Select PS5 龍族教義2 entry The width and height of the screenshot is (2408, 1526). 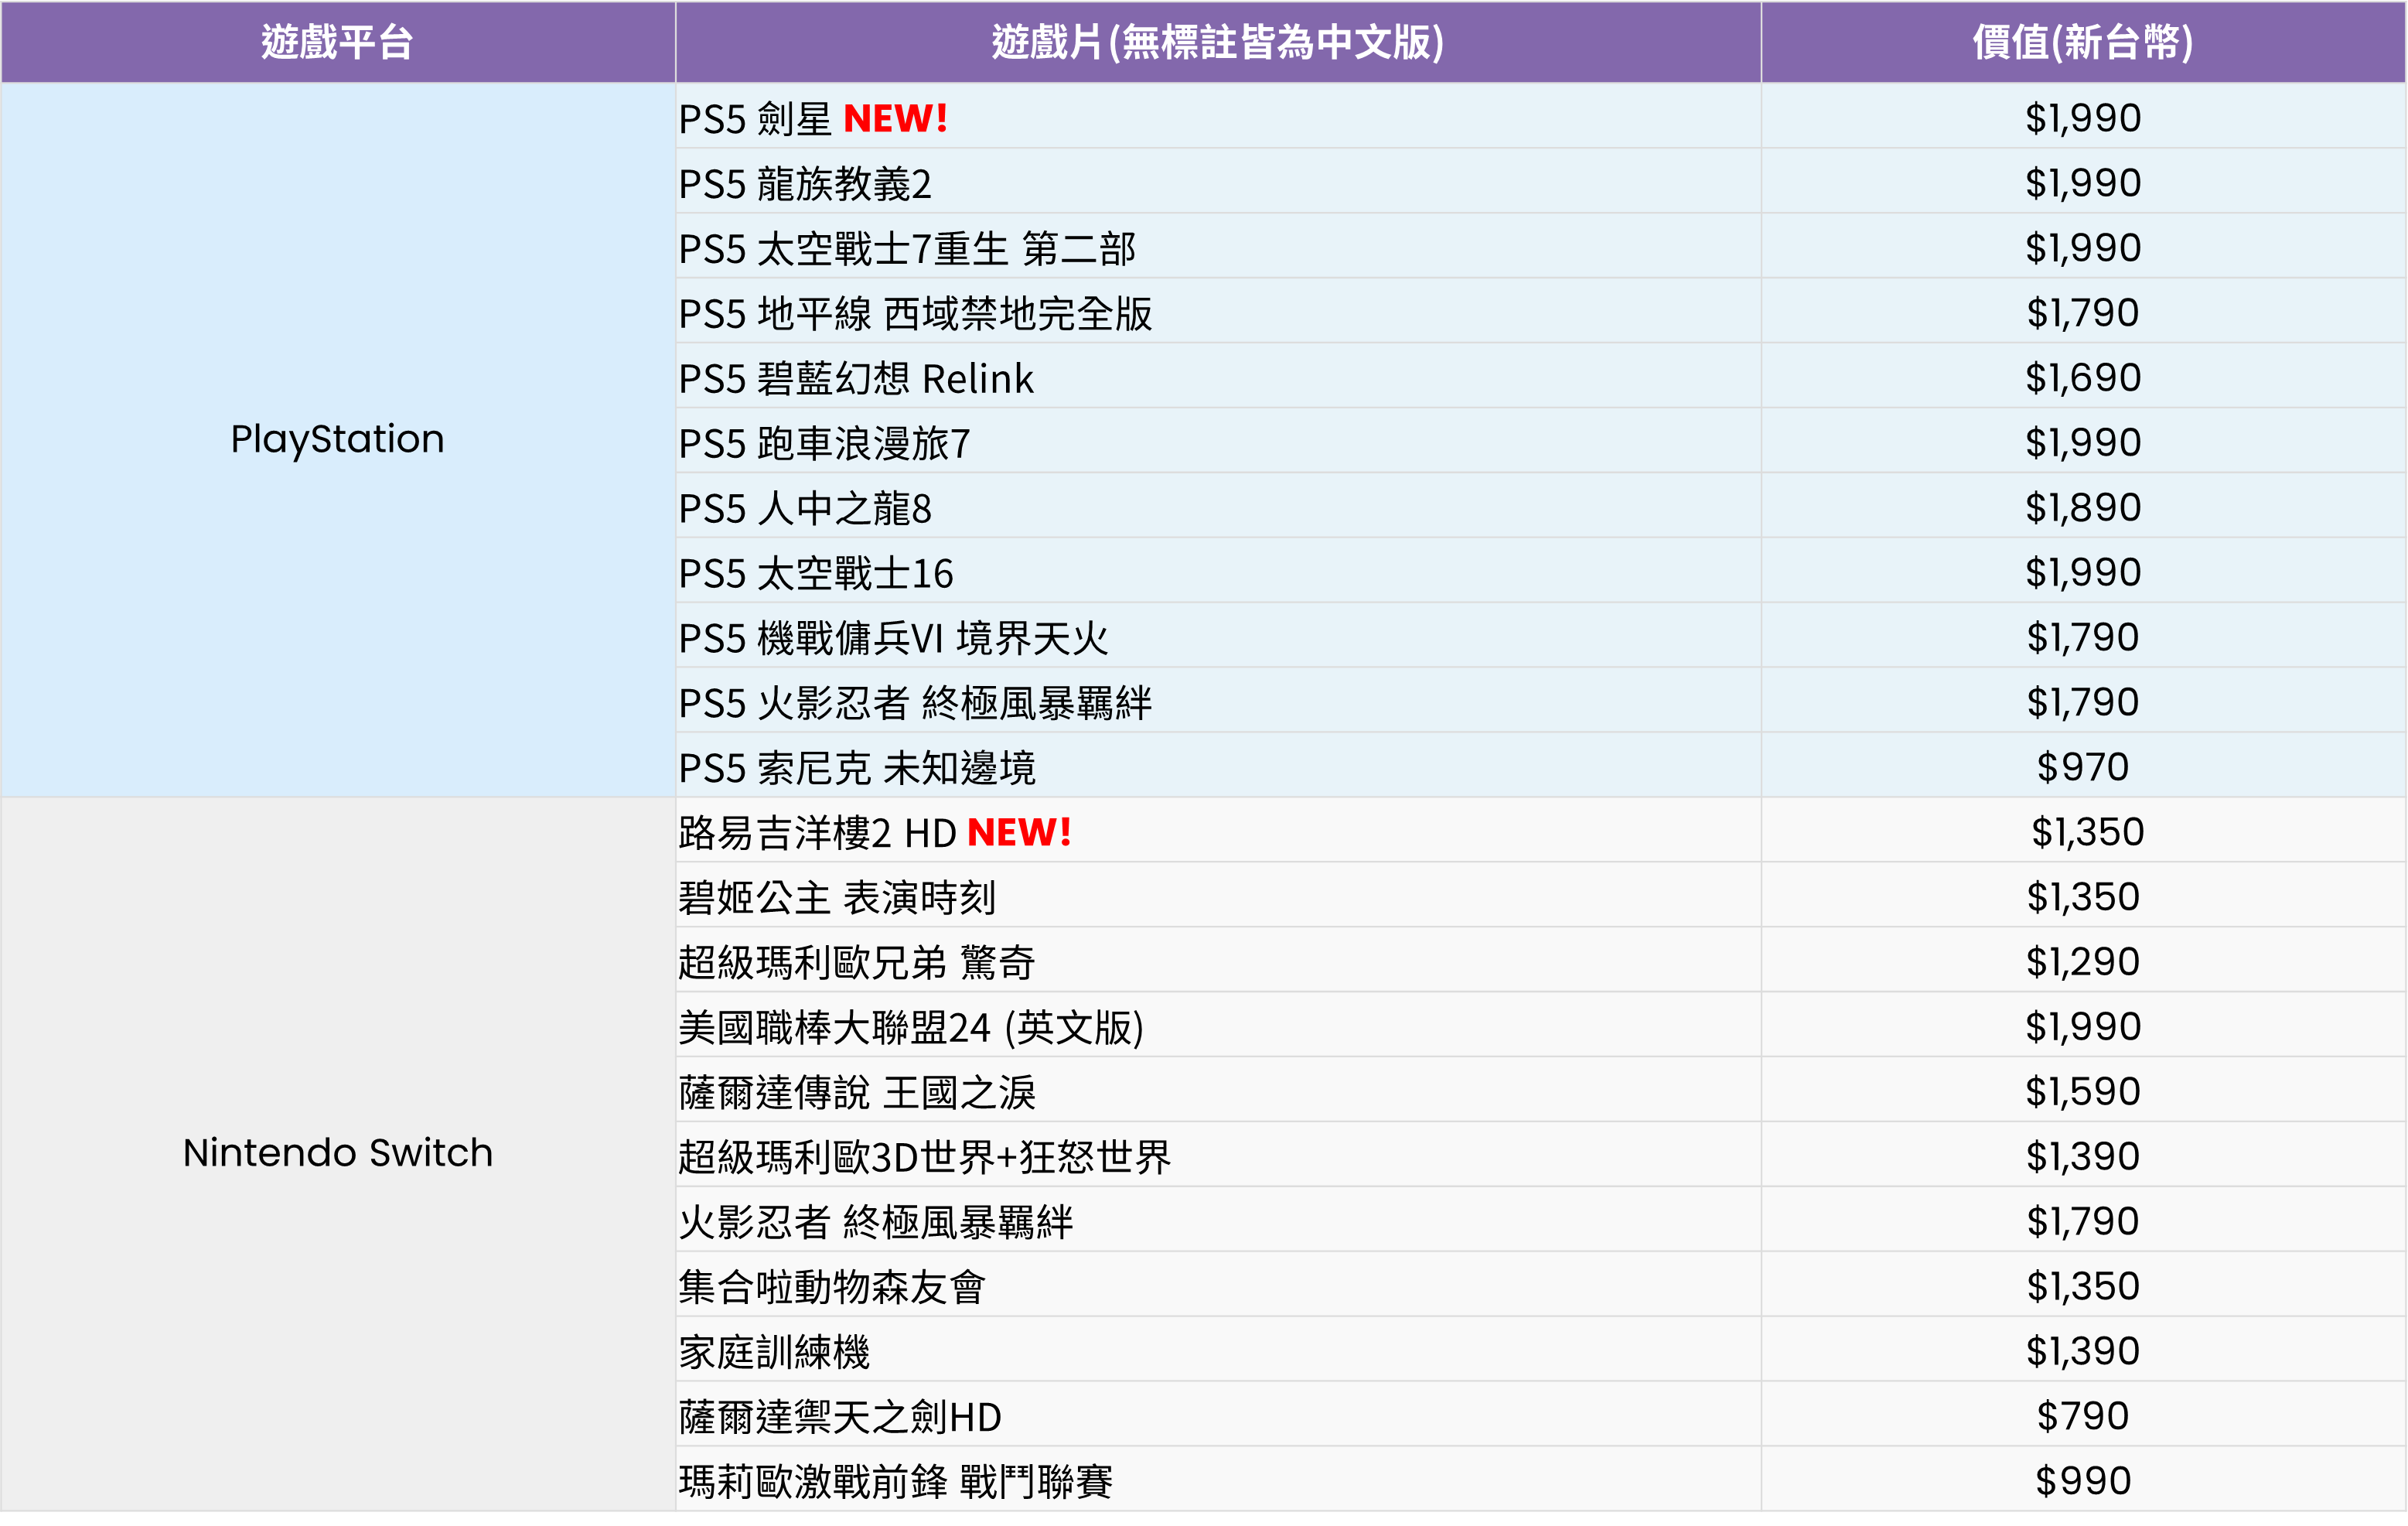[805, 184]
